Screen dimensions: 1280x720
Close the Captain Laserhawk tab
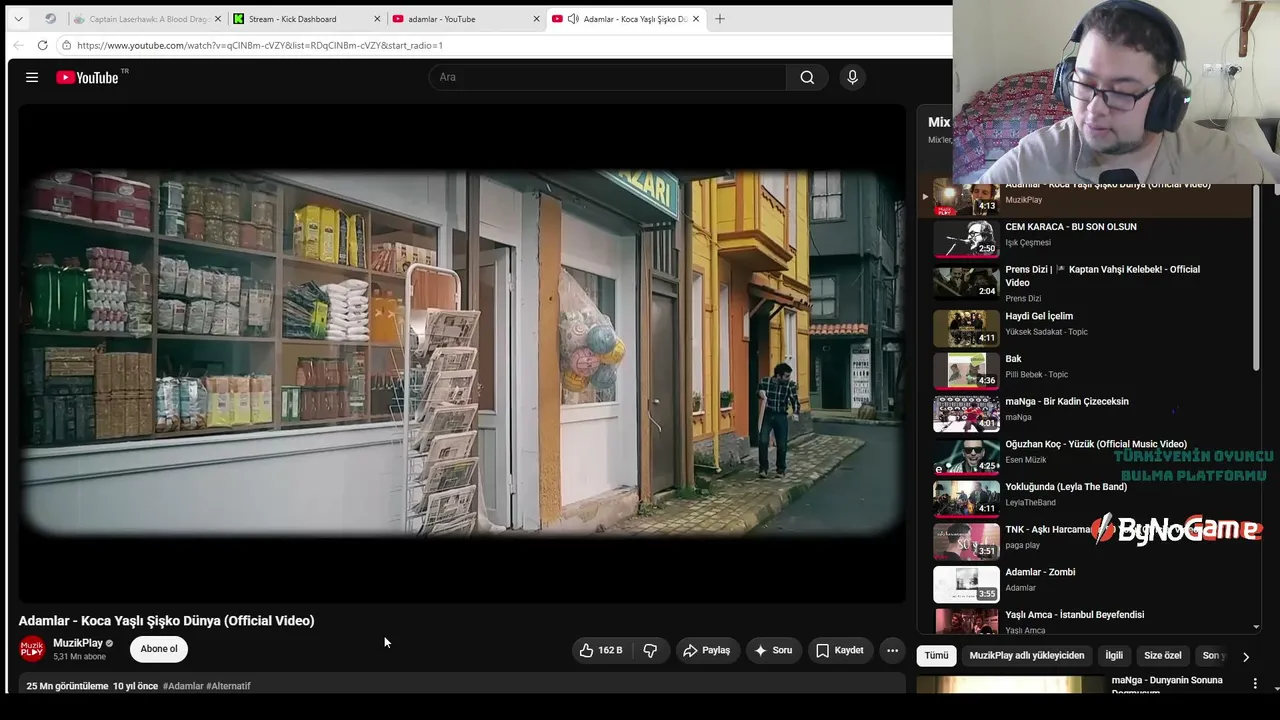[217, 19]
